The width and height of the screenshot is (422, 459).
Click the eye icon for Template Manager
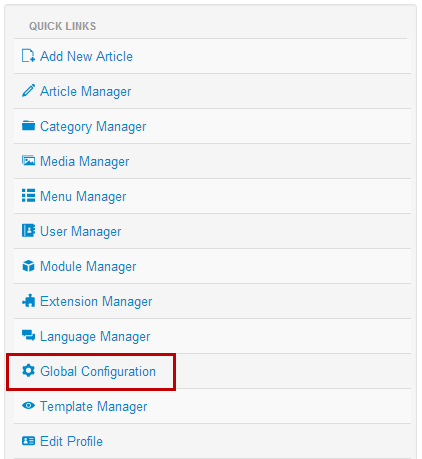click(28, 406)
